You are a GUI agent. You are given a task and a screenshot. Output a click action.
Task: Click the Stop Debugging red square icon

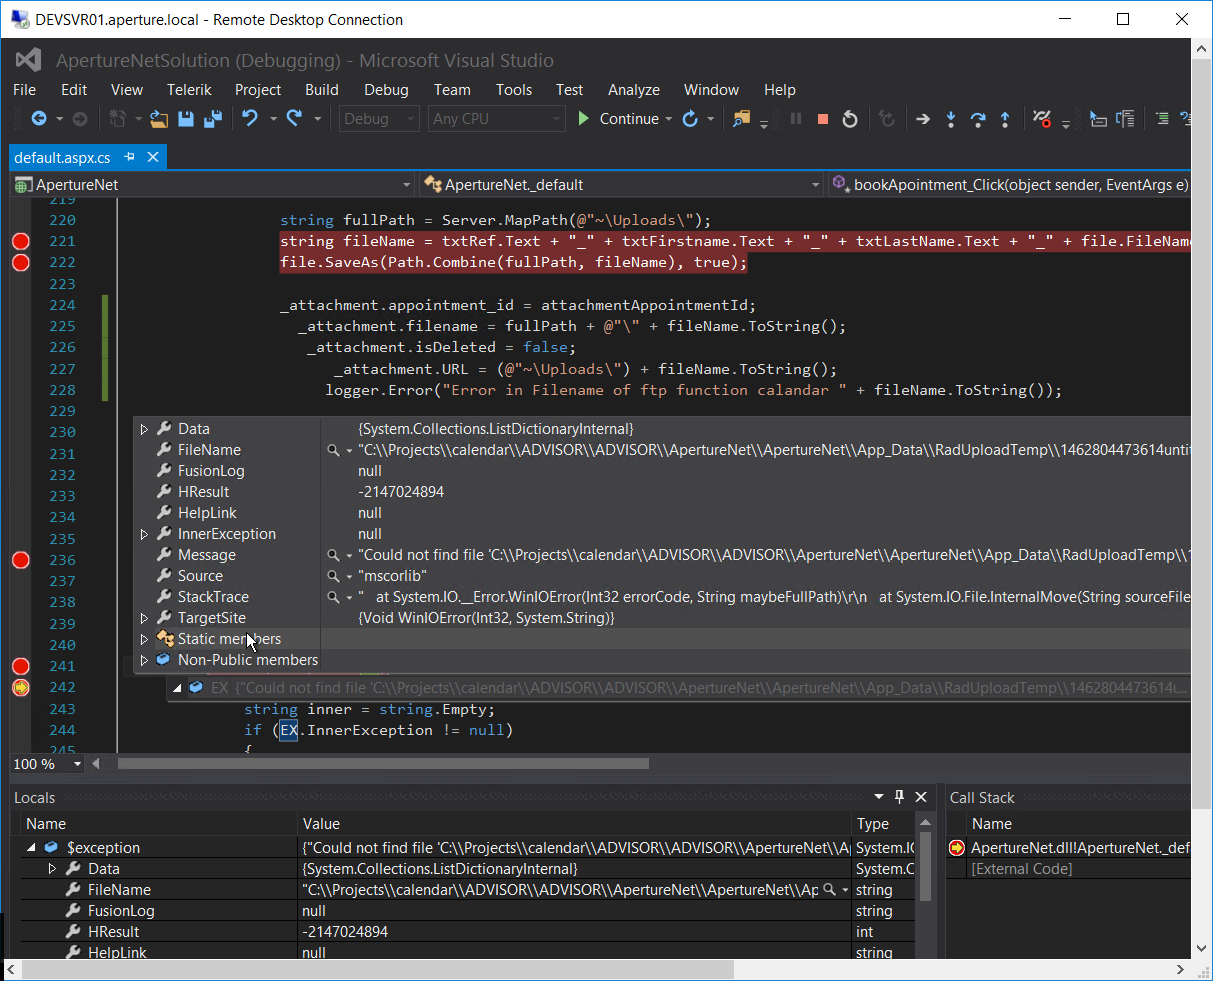pos(823,119)
